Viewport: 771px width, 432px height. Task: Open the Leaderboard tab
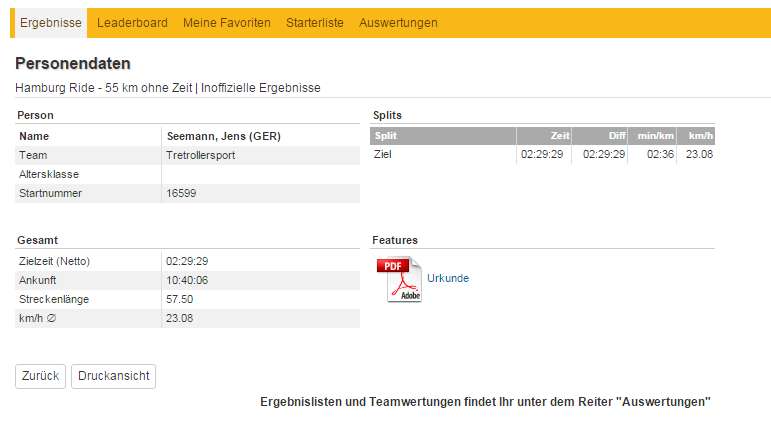point(132,22)
